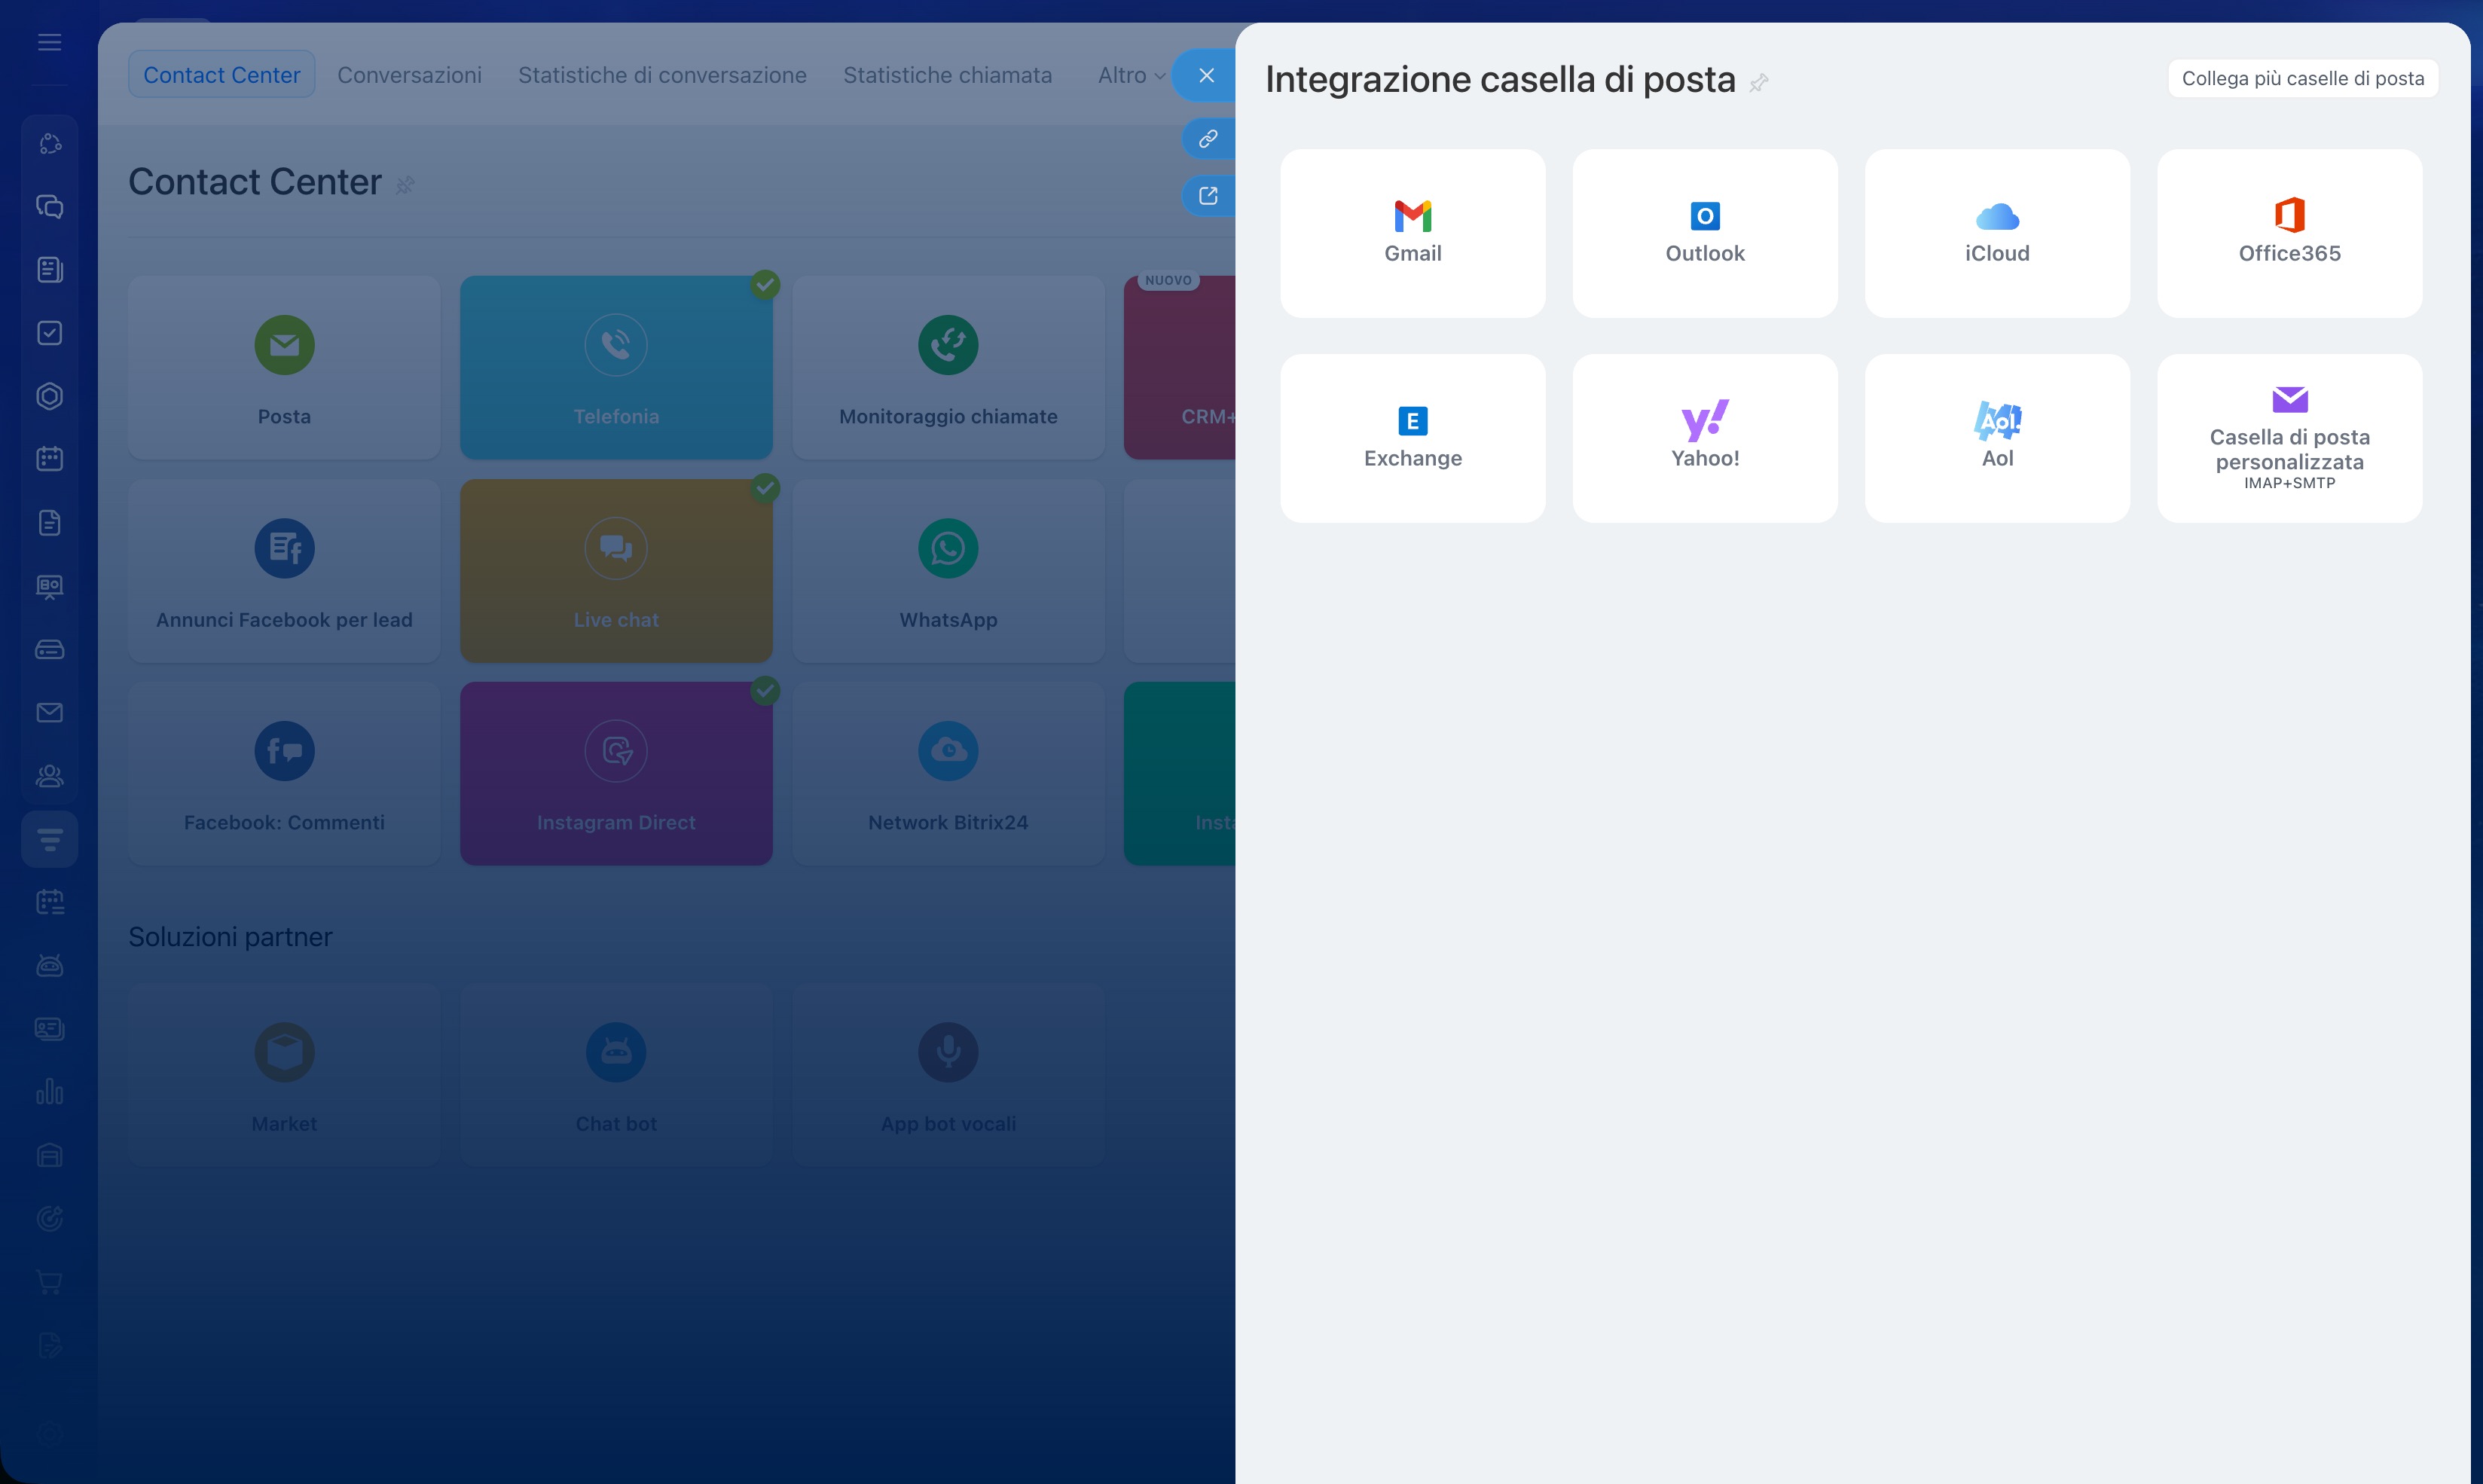
Task: Select the Gmail mailbox integration
Action: click(1412, 233)
